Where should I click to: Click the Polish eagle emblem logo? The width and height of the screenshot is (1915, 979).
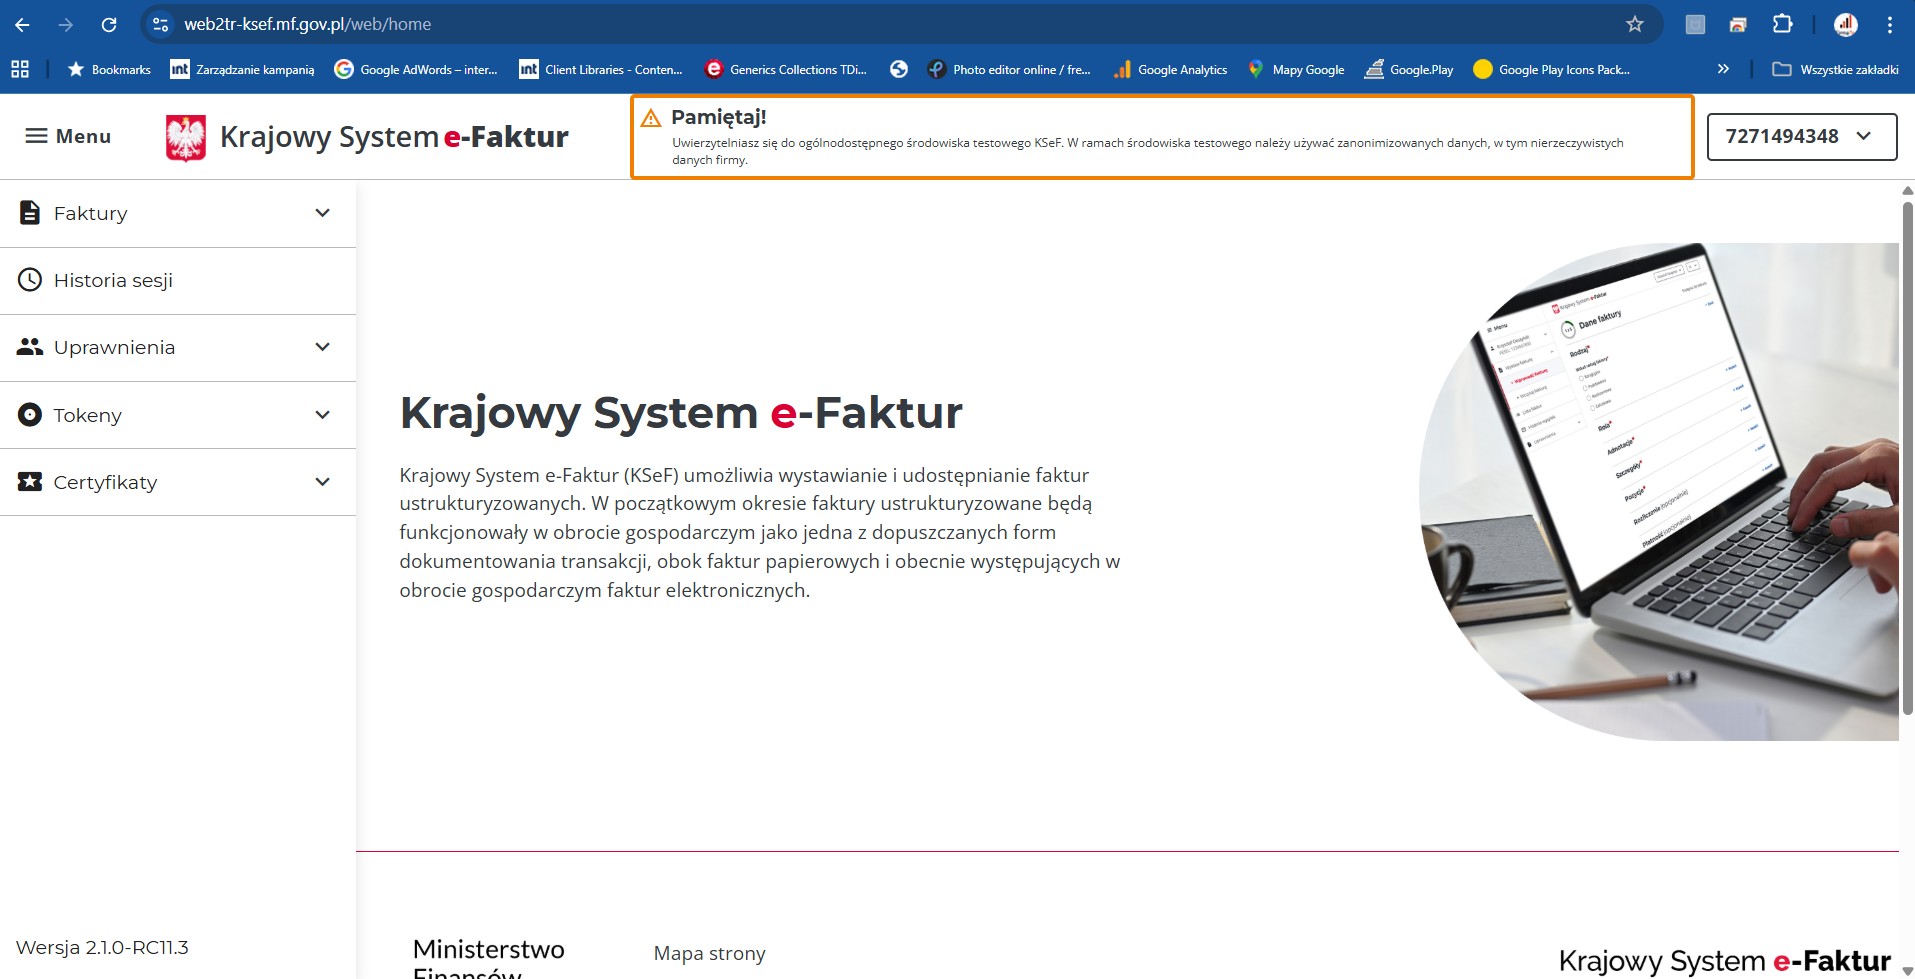click(x=185, y=137)
